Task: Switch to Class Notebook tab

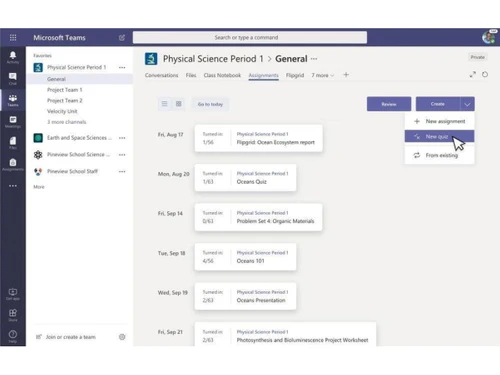Action: 222,75
